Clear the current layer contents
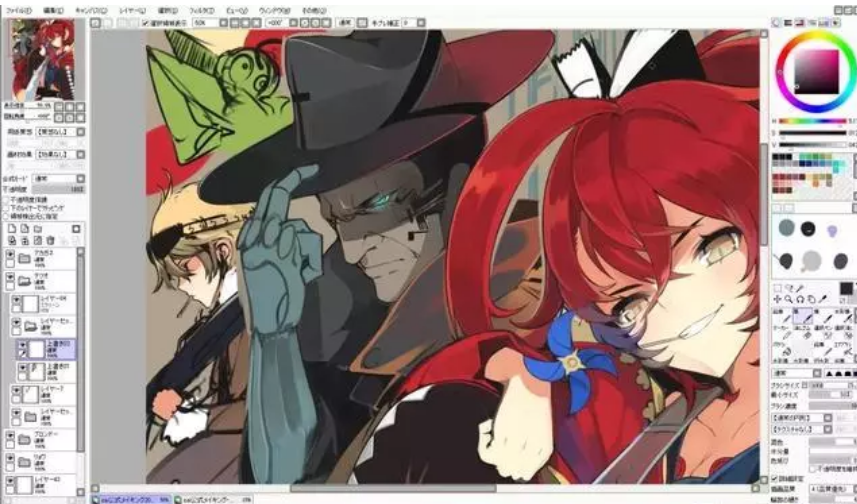Image resolution: width=857 pixels, height=504 pixels. click(38, 241)
